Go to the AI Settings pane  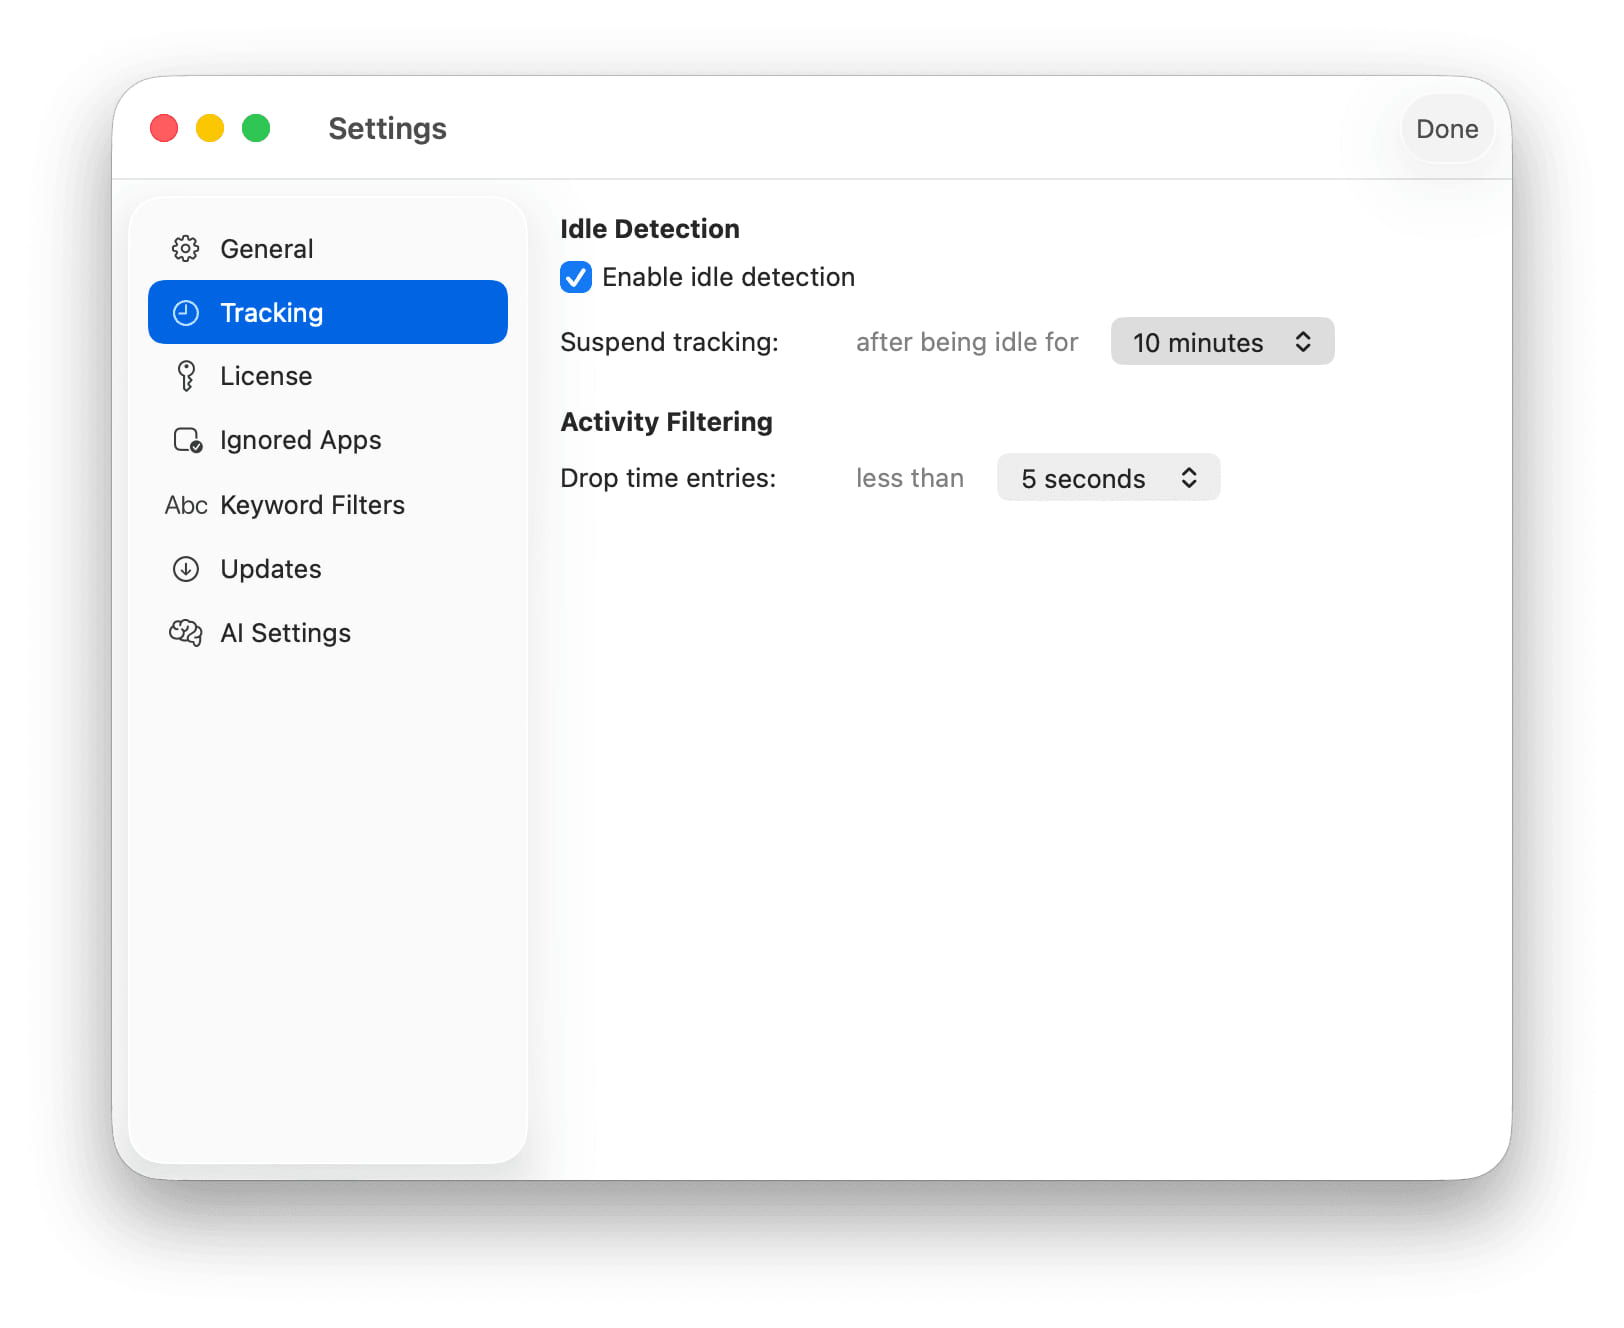[x=285, y=633]
